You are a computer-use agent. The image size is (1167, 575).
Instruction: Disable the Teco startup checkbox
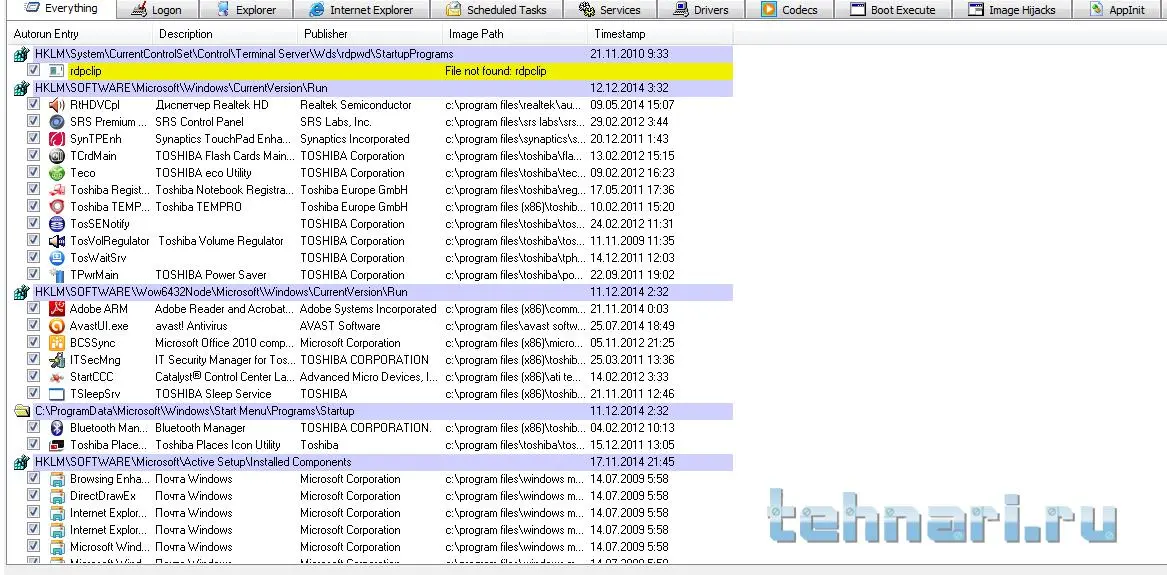(33, 172)
